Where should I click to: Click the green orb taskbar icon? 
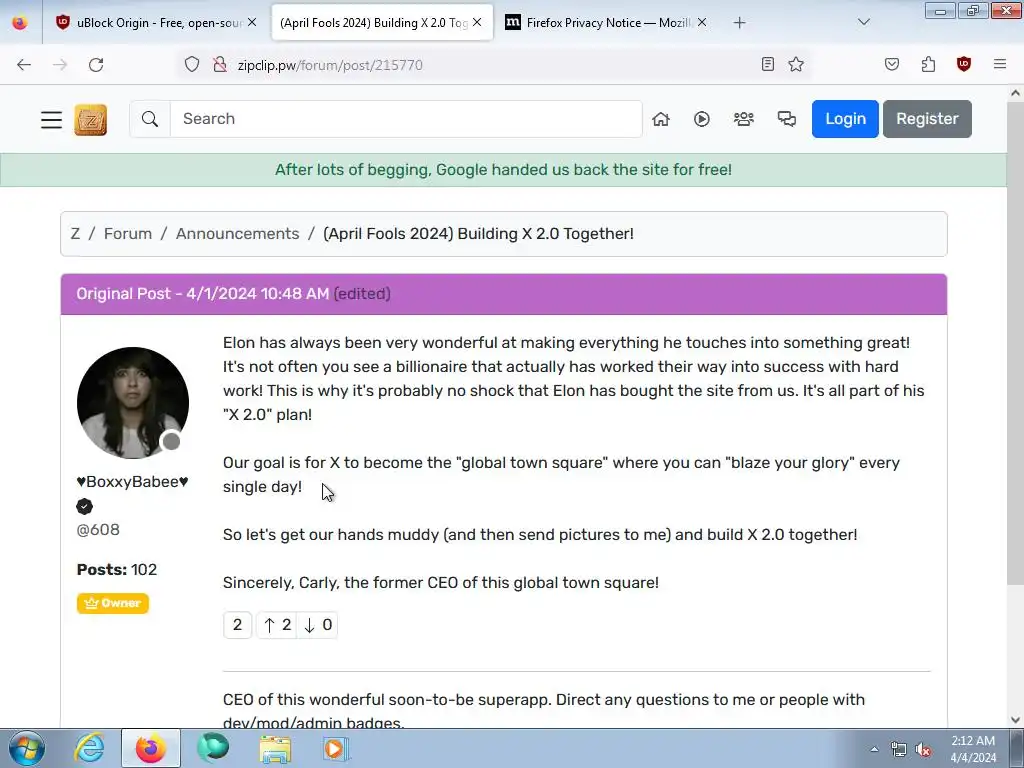coord(214,748)
